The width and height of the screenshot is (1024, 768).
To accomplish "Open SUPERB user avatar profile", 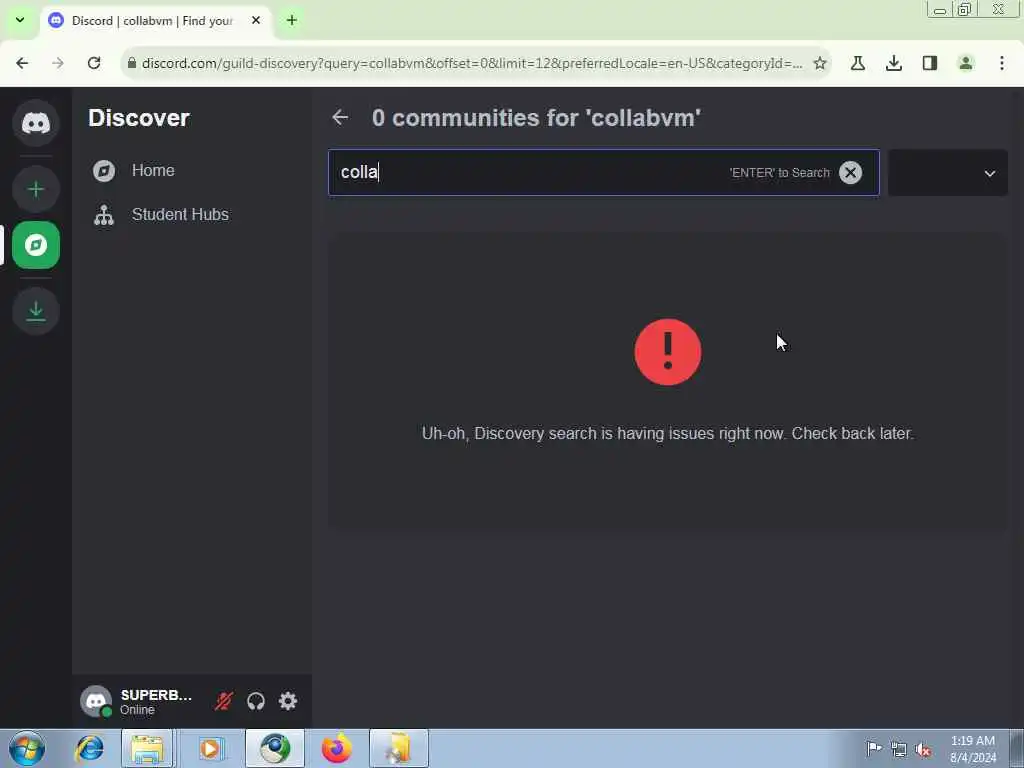I will tap(96, 701).
